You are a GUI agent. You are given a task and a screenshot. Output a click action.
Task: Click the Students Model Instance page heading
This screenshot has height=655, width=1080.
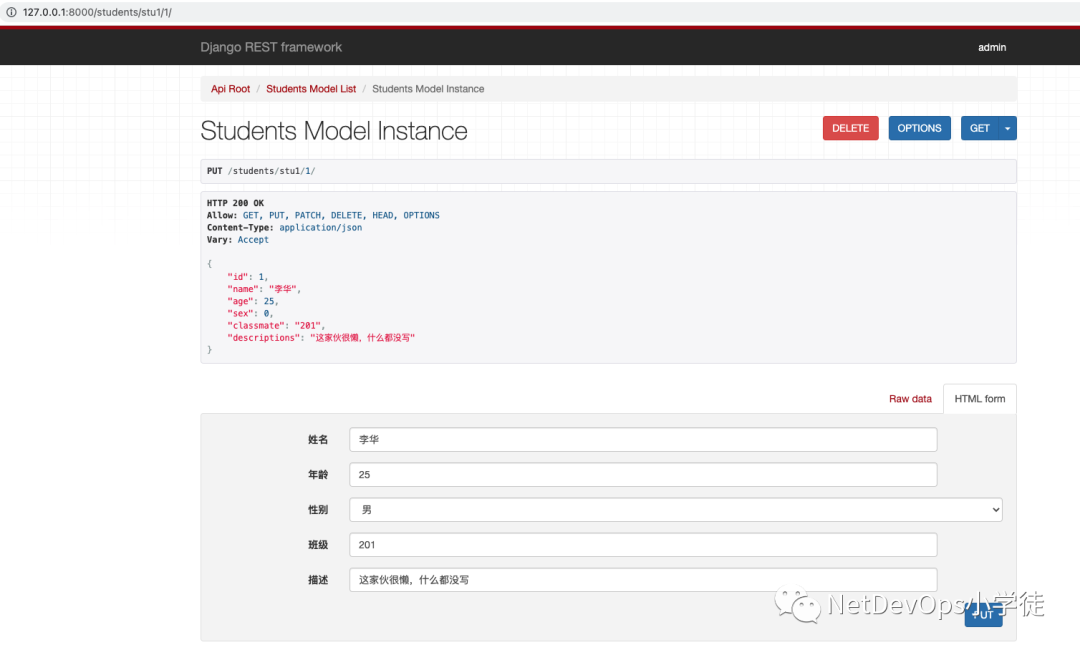pyautogui.click(x=334, y=131)
